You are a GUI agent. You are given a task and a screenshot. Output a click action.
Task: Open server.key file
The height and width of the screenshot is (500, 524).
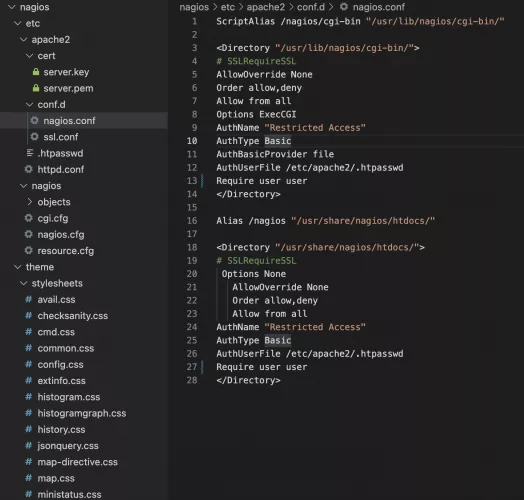[x=66, y=72]
